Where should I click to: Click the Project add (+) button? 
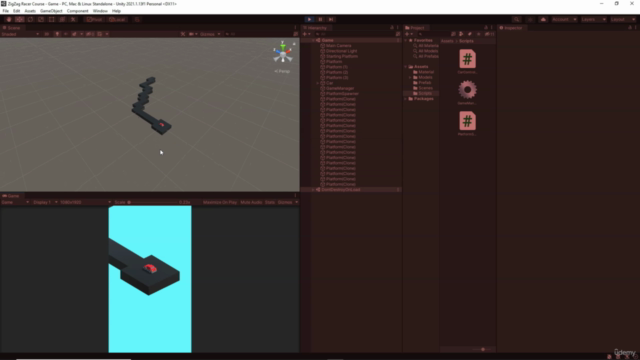[x=408, y=34]
